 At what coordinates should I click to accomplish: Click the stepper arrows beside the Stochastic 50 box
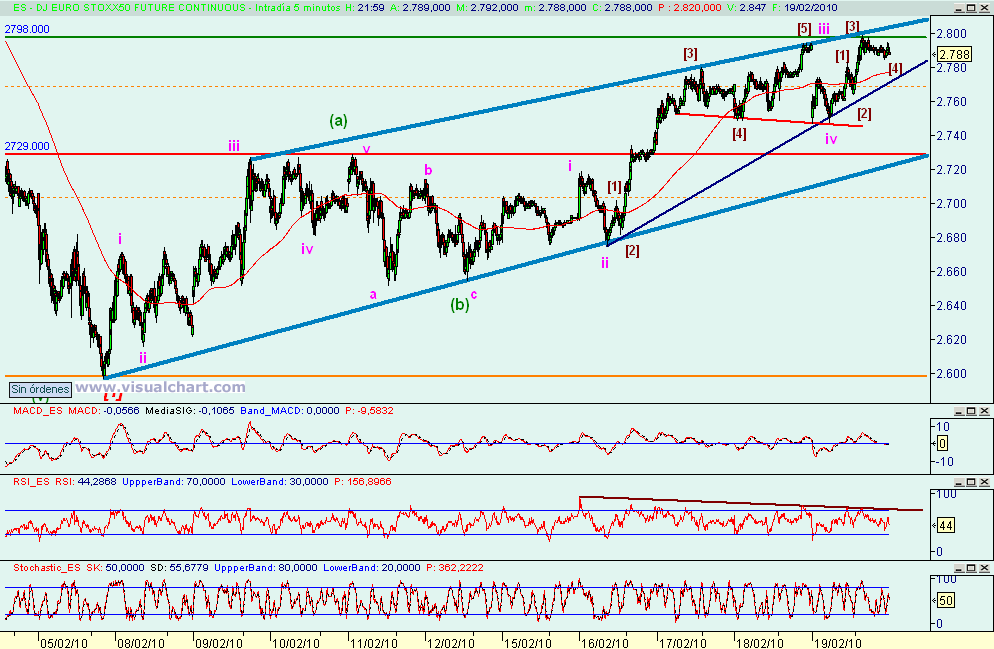tap(934, 599)
